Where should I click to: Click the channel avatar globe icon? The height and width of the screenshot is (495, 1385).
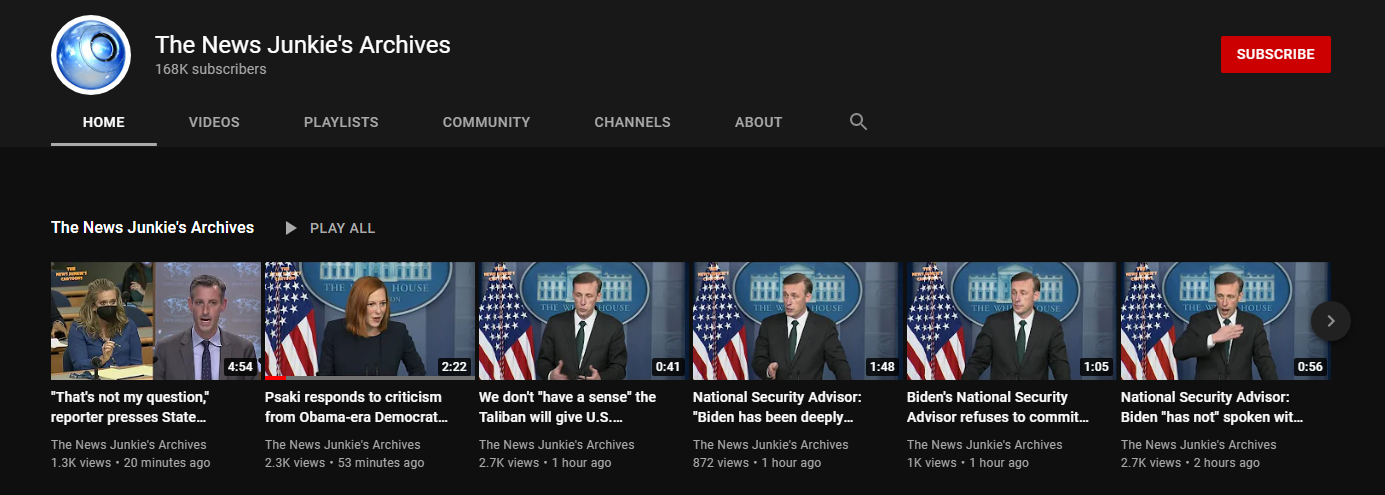pyautogui.click(x=91, y=55)
